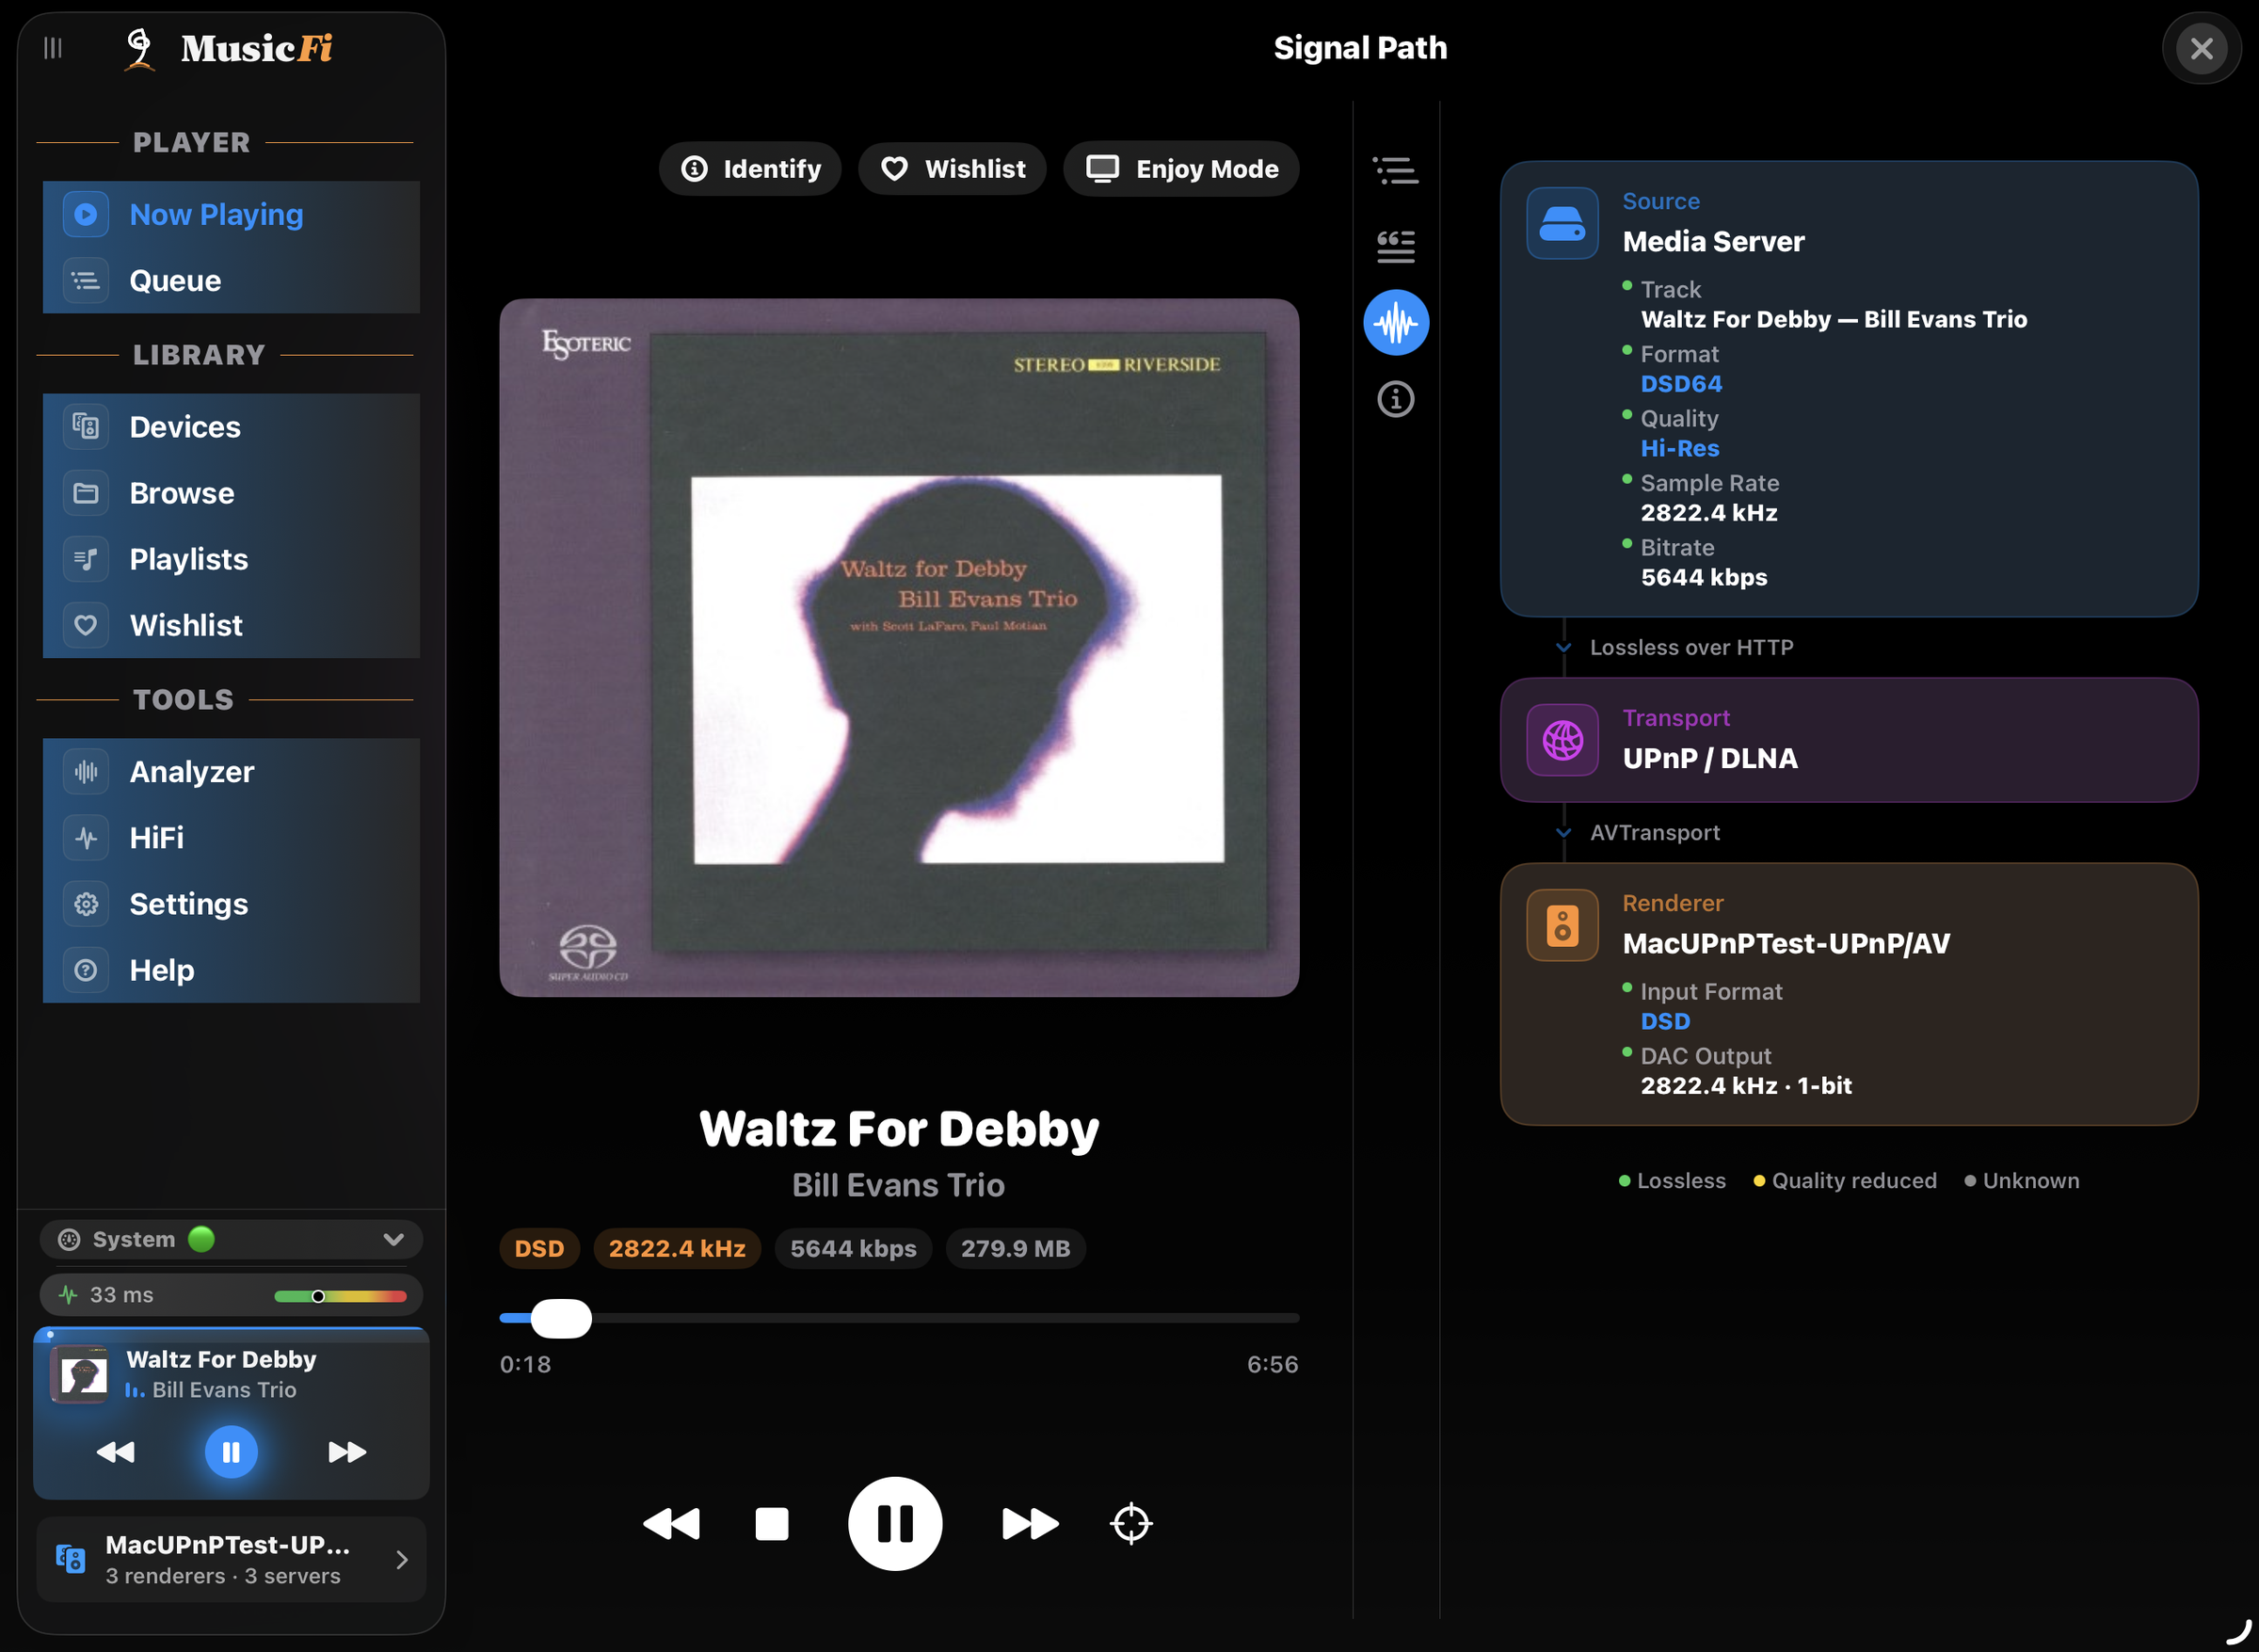Open the Now Playing view

point(231,214)
